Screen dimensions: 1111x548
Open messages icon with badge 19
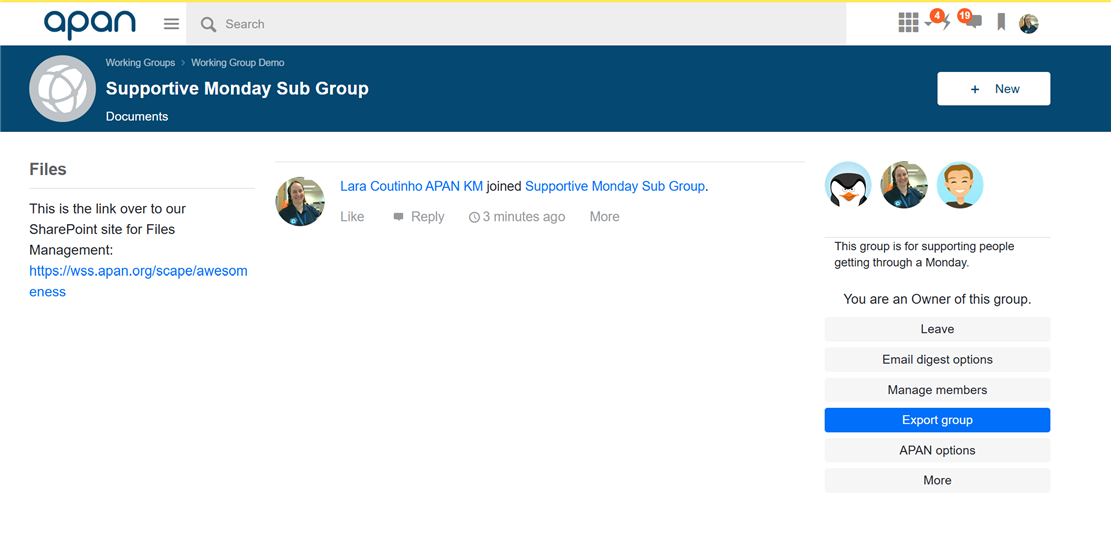[x=971, y=20]
